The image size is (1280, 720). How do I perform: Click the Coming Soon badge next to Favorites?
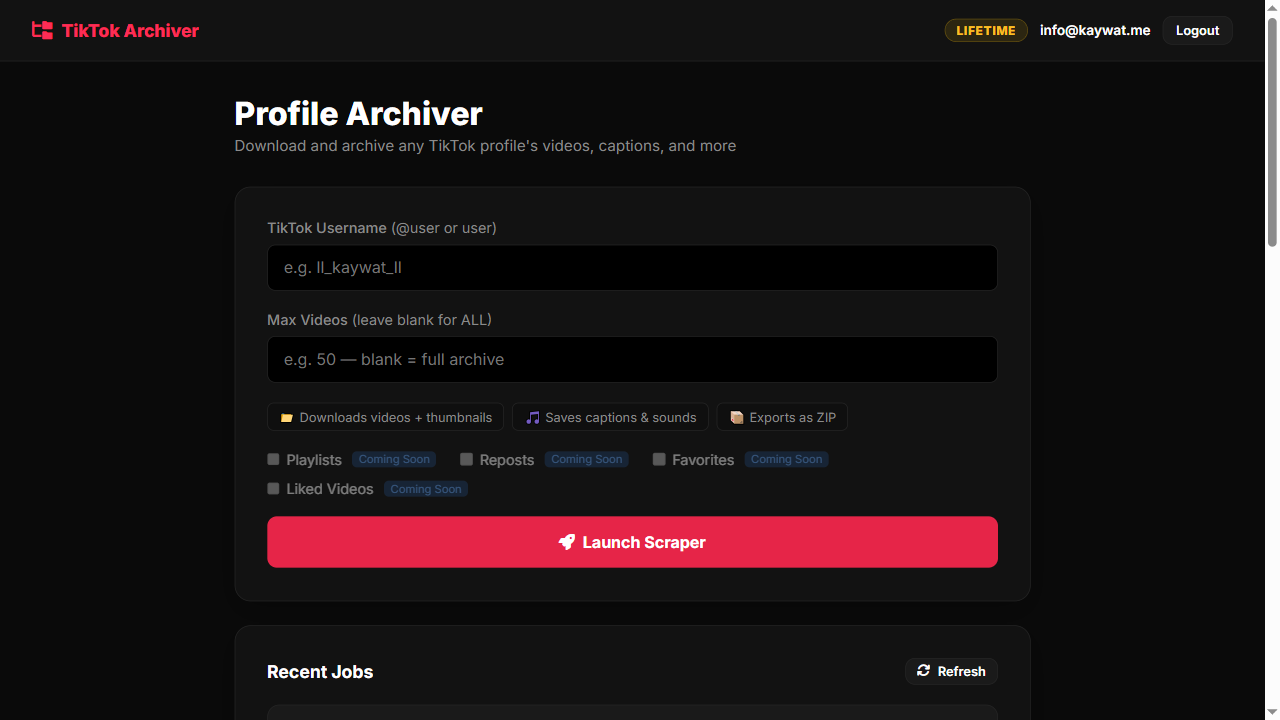[787, 460]
